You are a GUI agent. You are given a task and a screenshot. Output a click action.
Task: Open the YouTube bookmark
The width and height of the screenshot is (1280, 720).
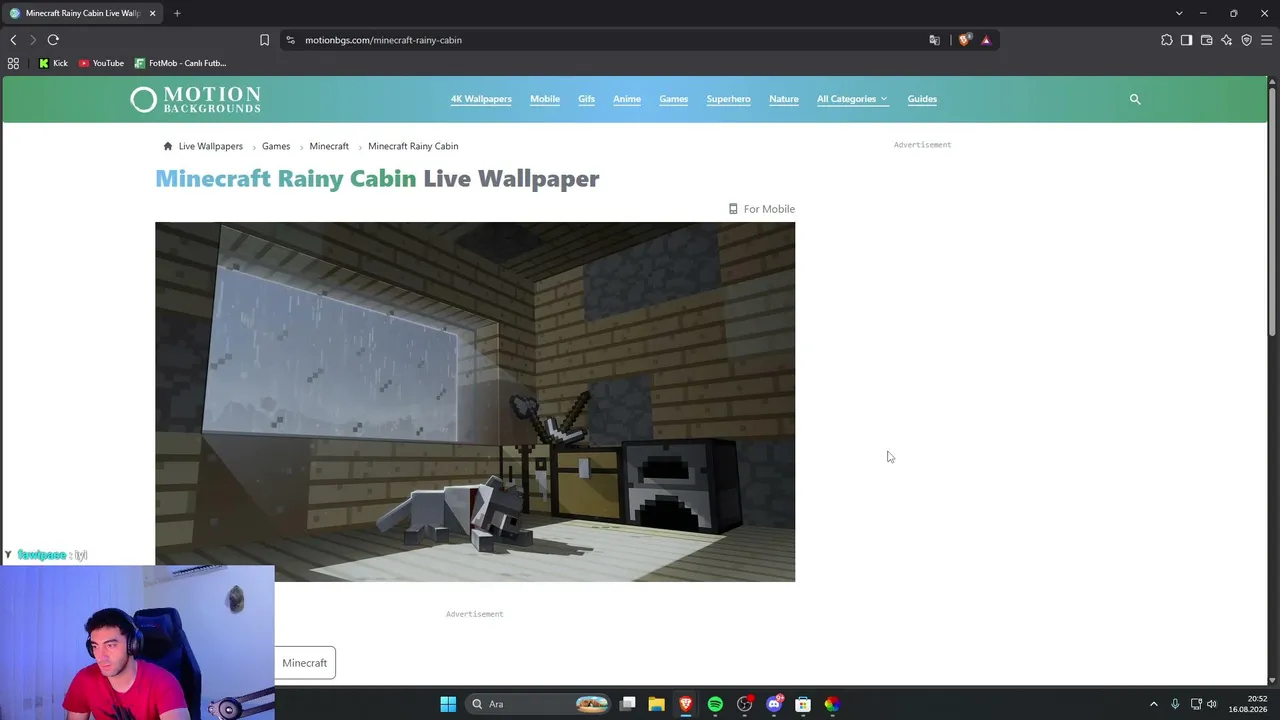pyautogui.click(x=101, y=63)
